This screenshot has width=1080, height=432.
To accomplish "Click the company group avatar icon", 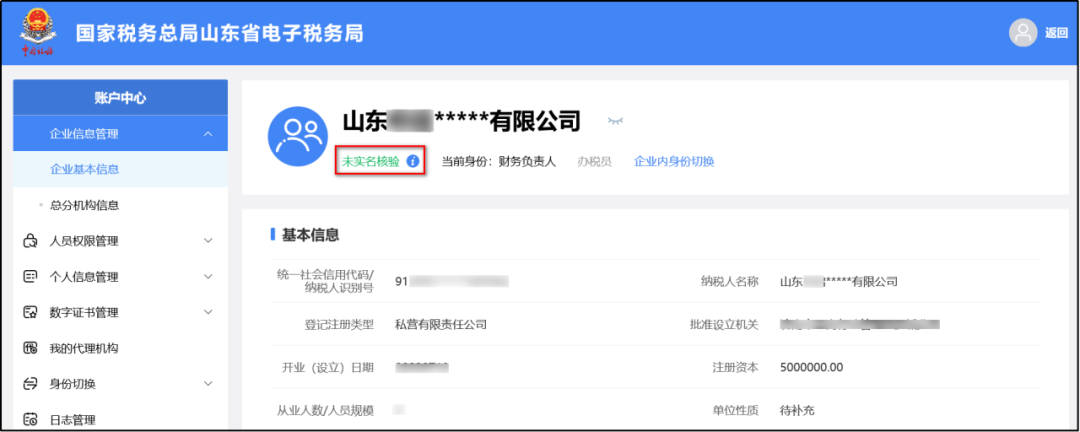I will coord(298,136).
